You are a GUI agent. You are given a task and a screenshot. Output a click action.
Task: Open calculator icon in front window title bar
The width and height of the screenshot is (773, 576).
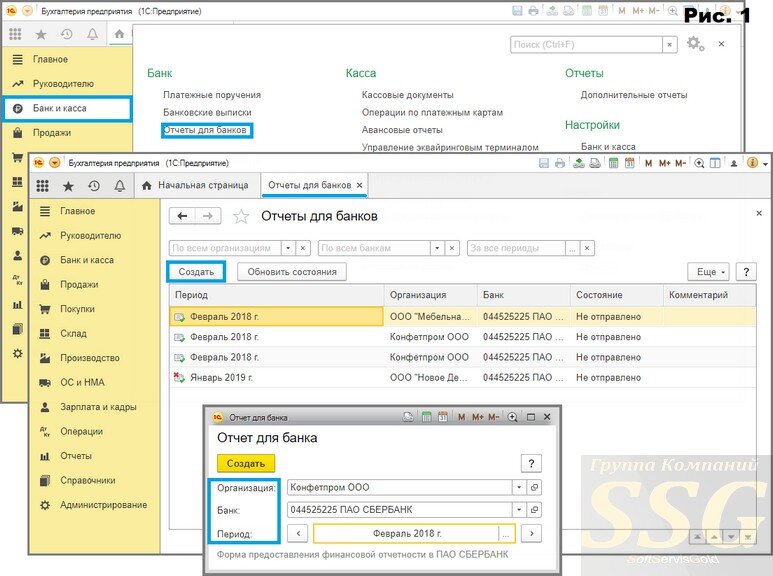(x=613, y=163)
